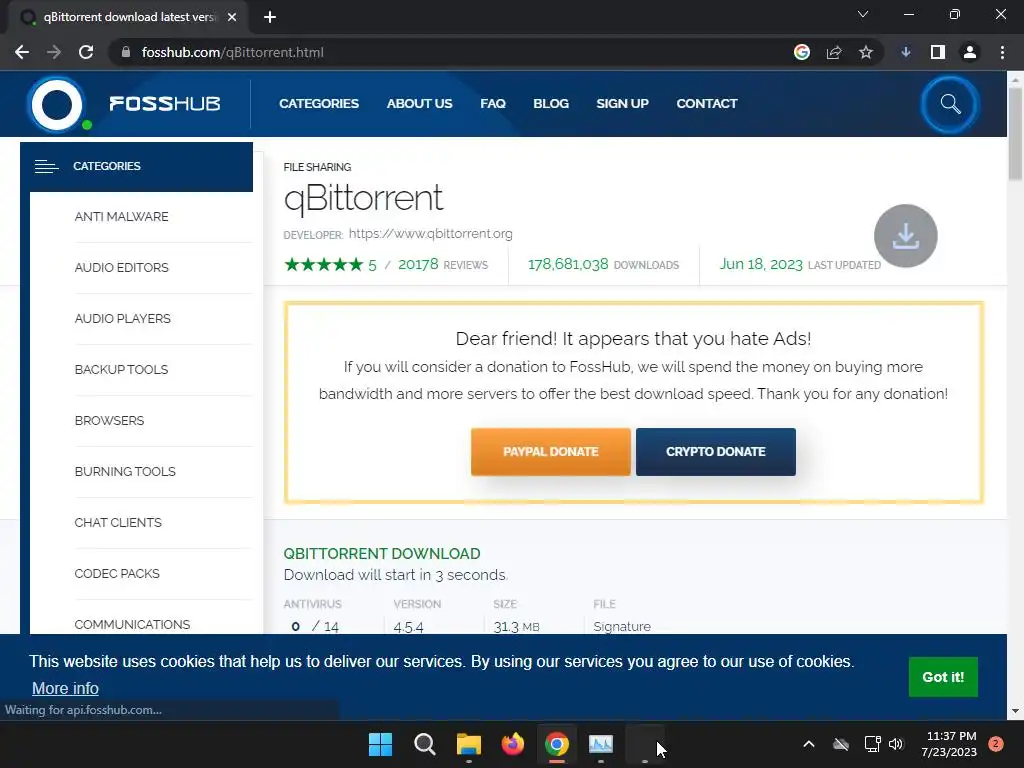This screenshot has height=768, width=1024.
Task: Click the network tray icon
Action: (872, 744)
